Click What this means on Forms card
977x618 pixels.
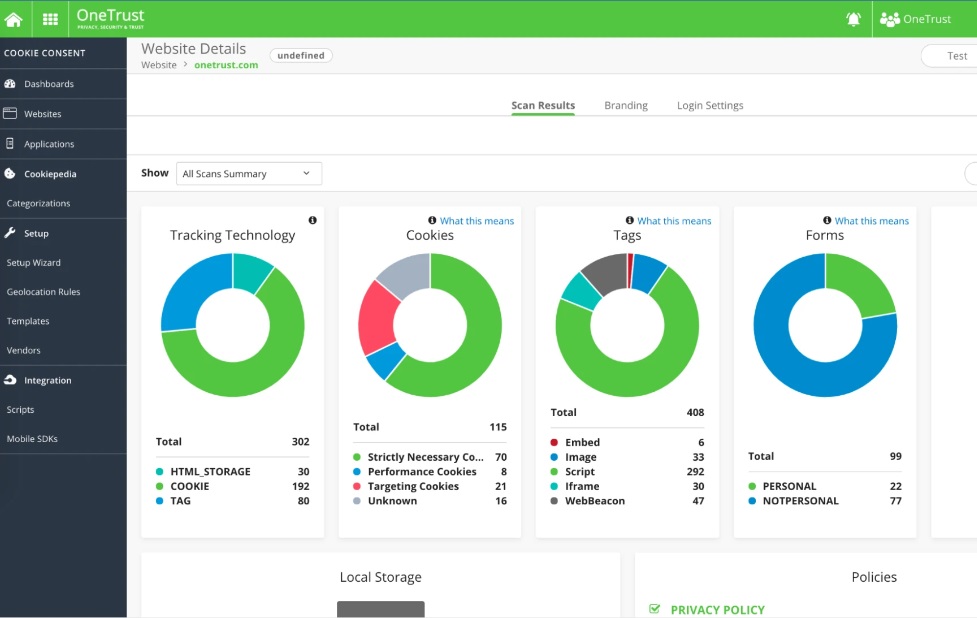point(872,221)
